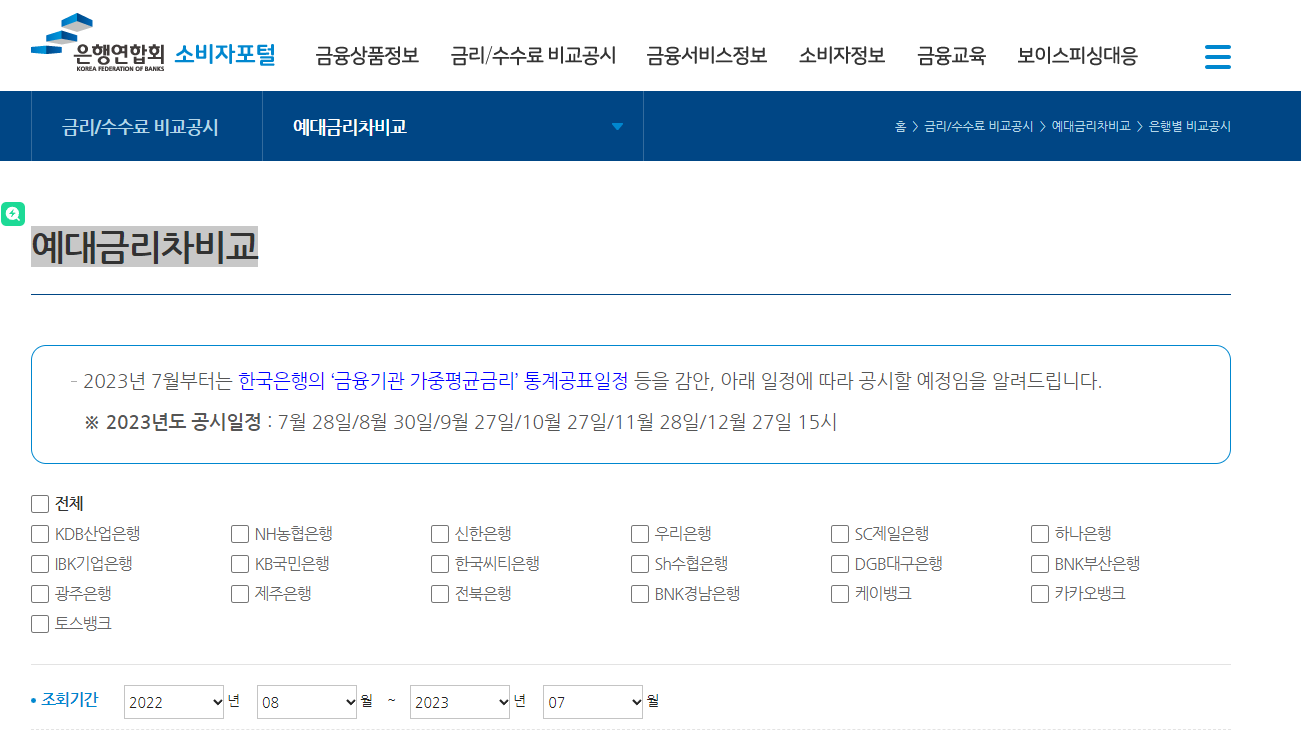This screenshot has width=1301, height=740.
Task: Select the 카카오뱅크 checkbox
Action: pos(1040,593)
